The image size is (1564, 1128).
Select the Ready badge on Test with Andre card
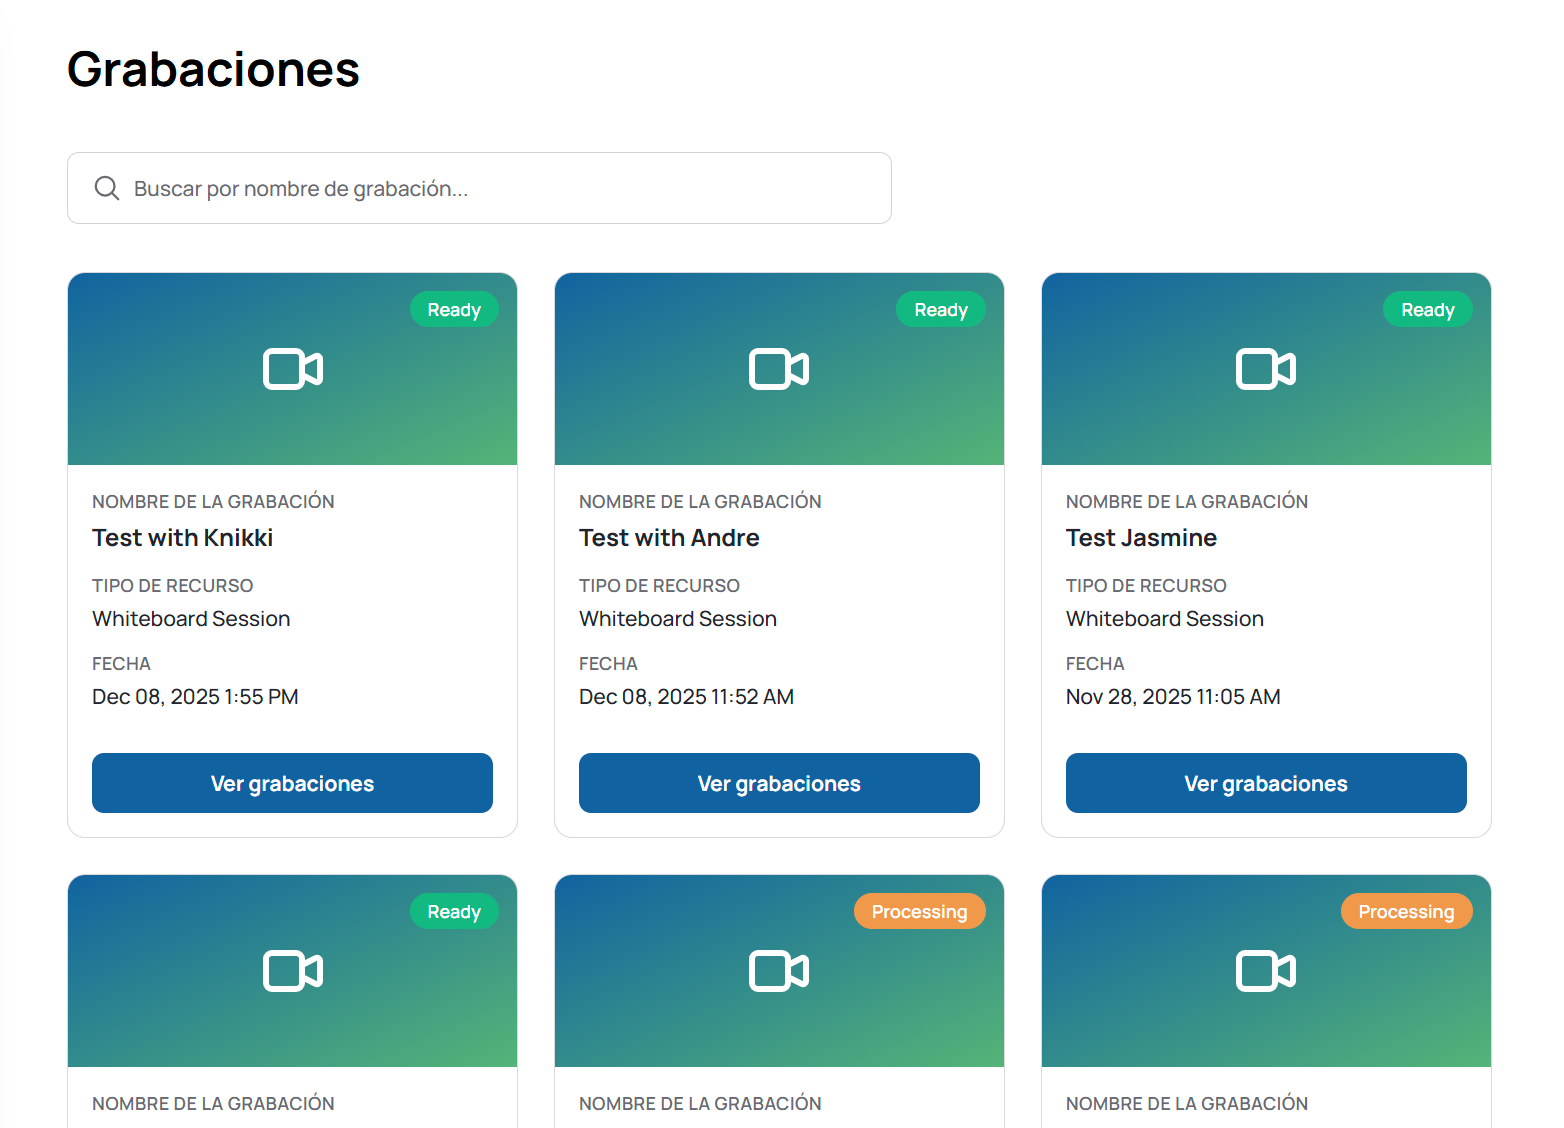pos(940,309)
